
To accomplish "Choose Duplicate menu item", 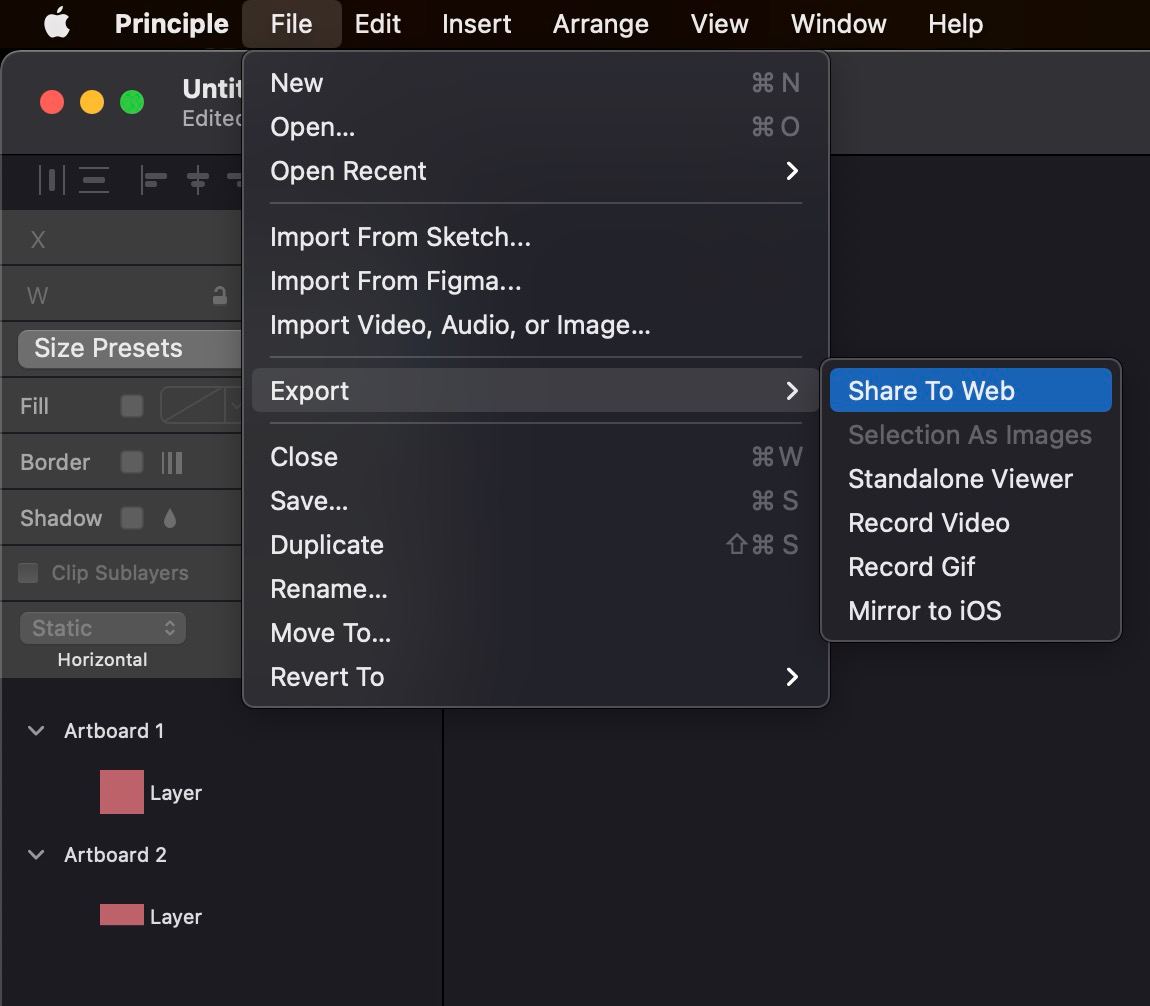I will (x=535, y=545).
